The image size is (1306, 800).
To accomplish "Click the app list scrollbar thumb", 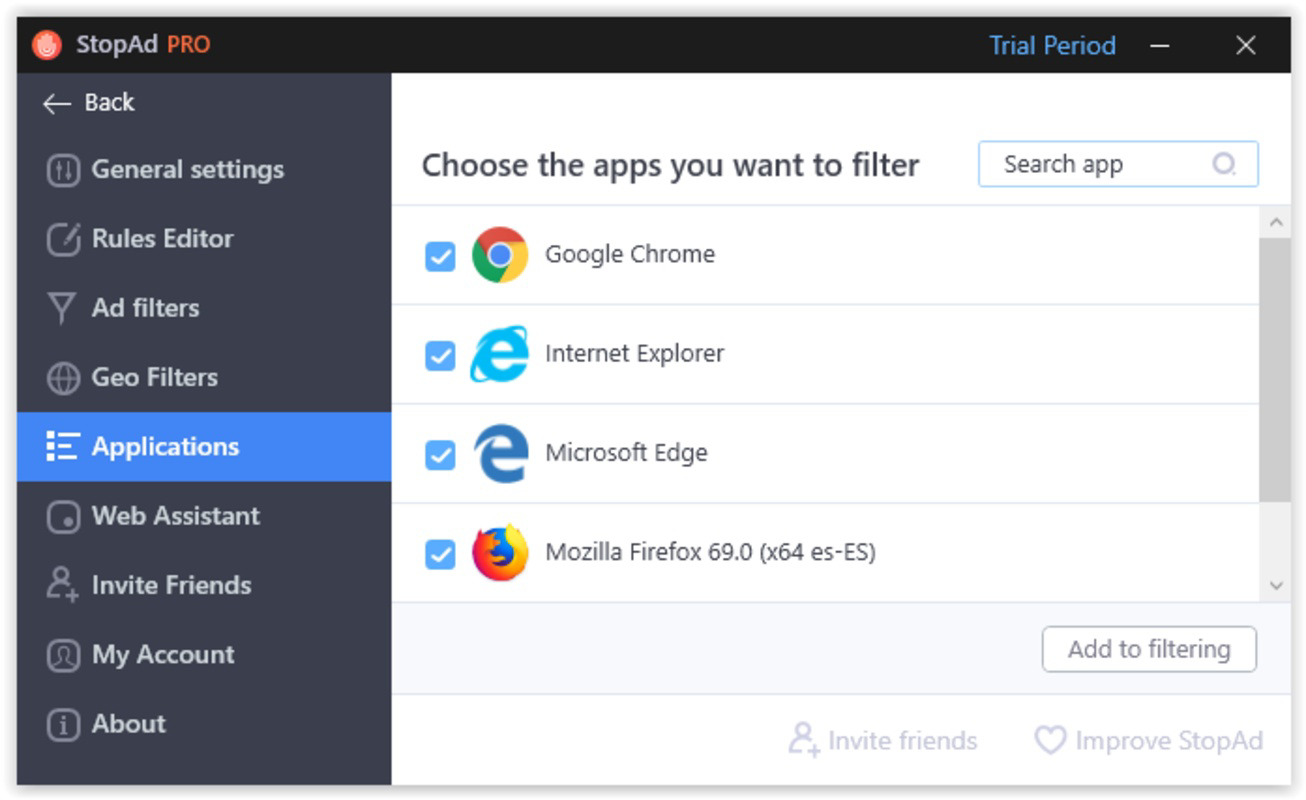I will (1275, 371).
